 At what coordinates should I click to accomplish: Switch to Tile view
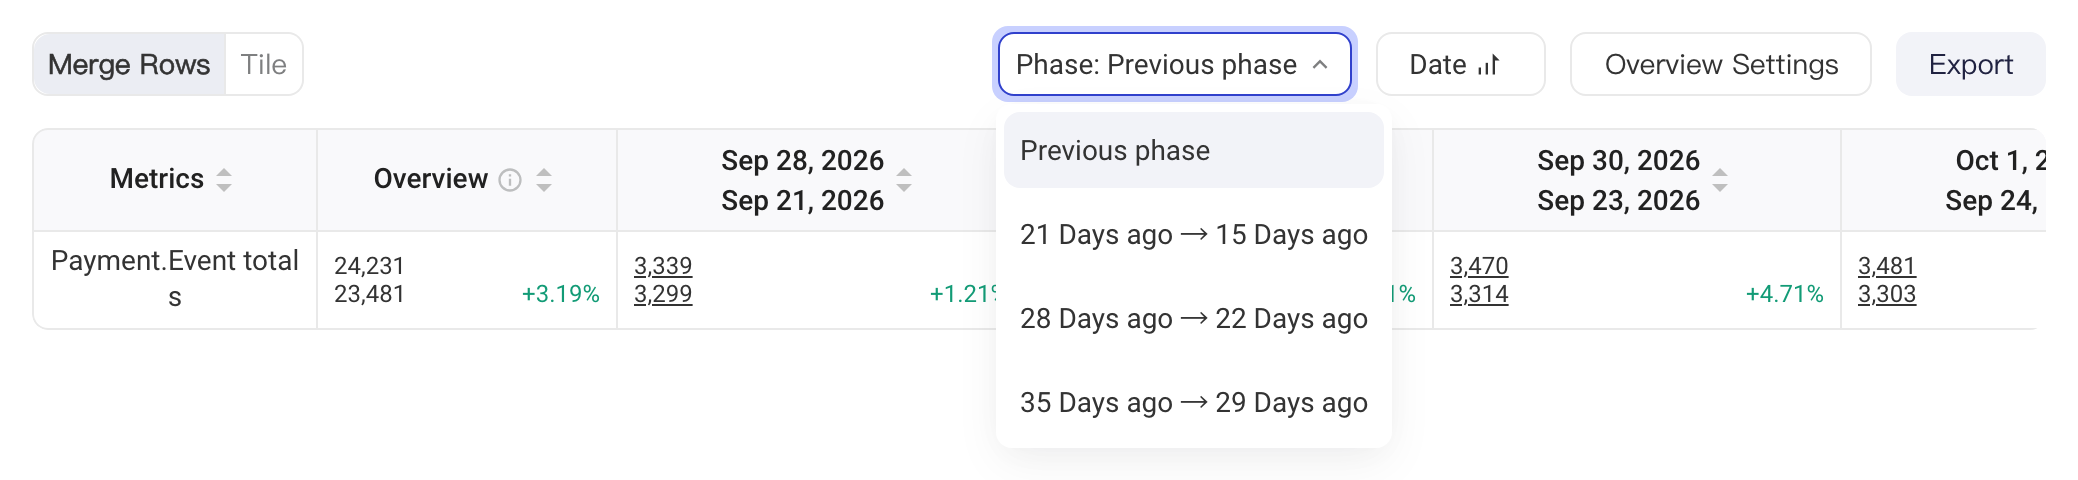click(264, 65)
